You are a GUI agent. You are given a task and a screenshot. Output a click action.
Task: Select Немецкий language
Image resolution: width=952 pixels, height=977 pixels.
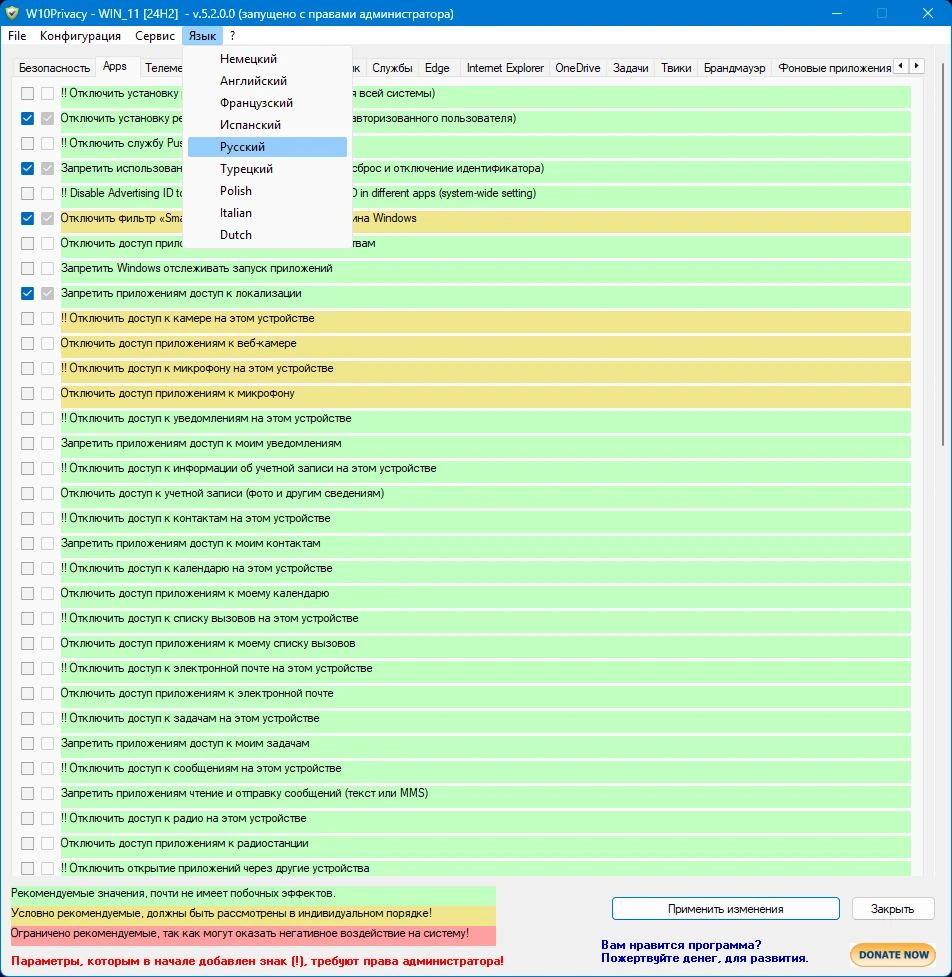pyautogui.click(x=267, y=59)
